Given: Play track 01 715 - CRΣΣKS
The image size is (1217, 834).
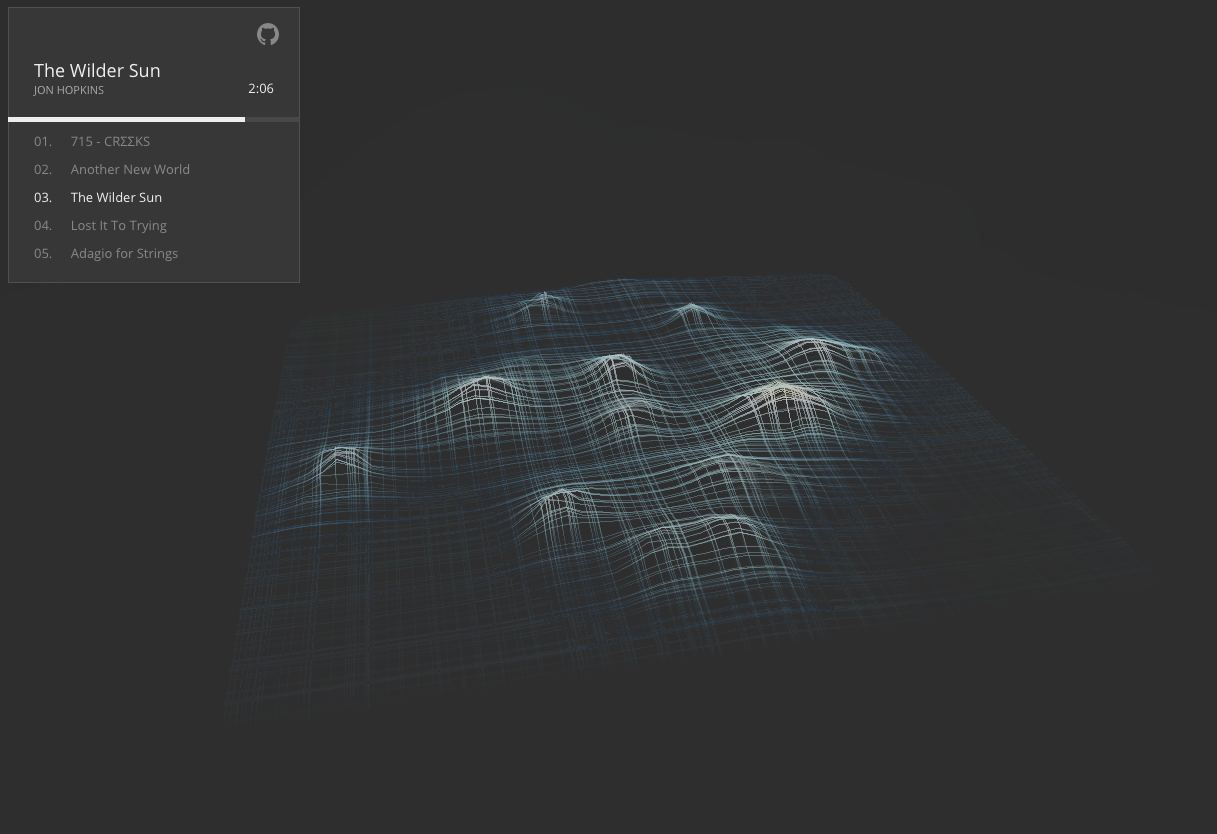Looking at the screenshot, I should pyautogui.click(x=154, y=141).
